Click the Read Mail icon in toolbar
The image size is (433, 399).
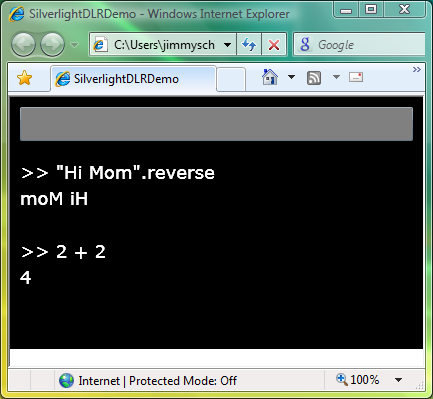pos(356,77)
